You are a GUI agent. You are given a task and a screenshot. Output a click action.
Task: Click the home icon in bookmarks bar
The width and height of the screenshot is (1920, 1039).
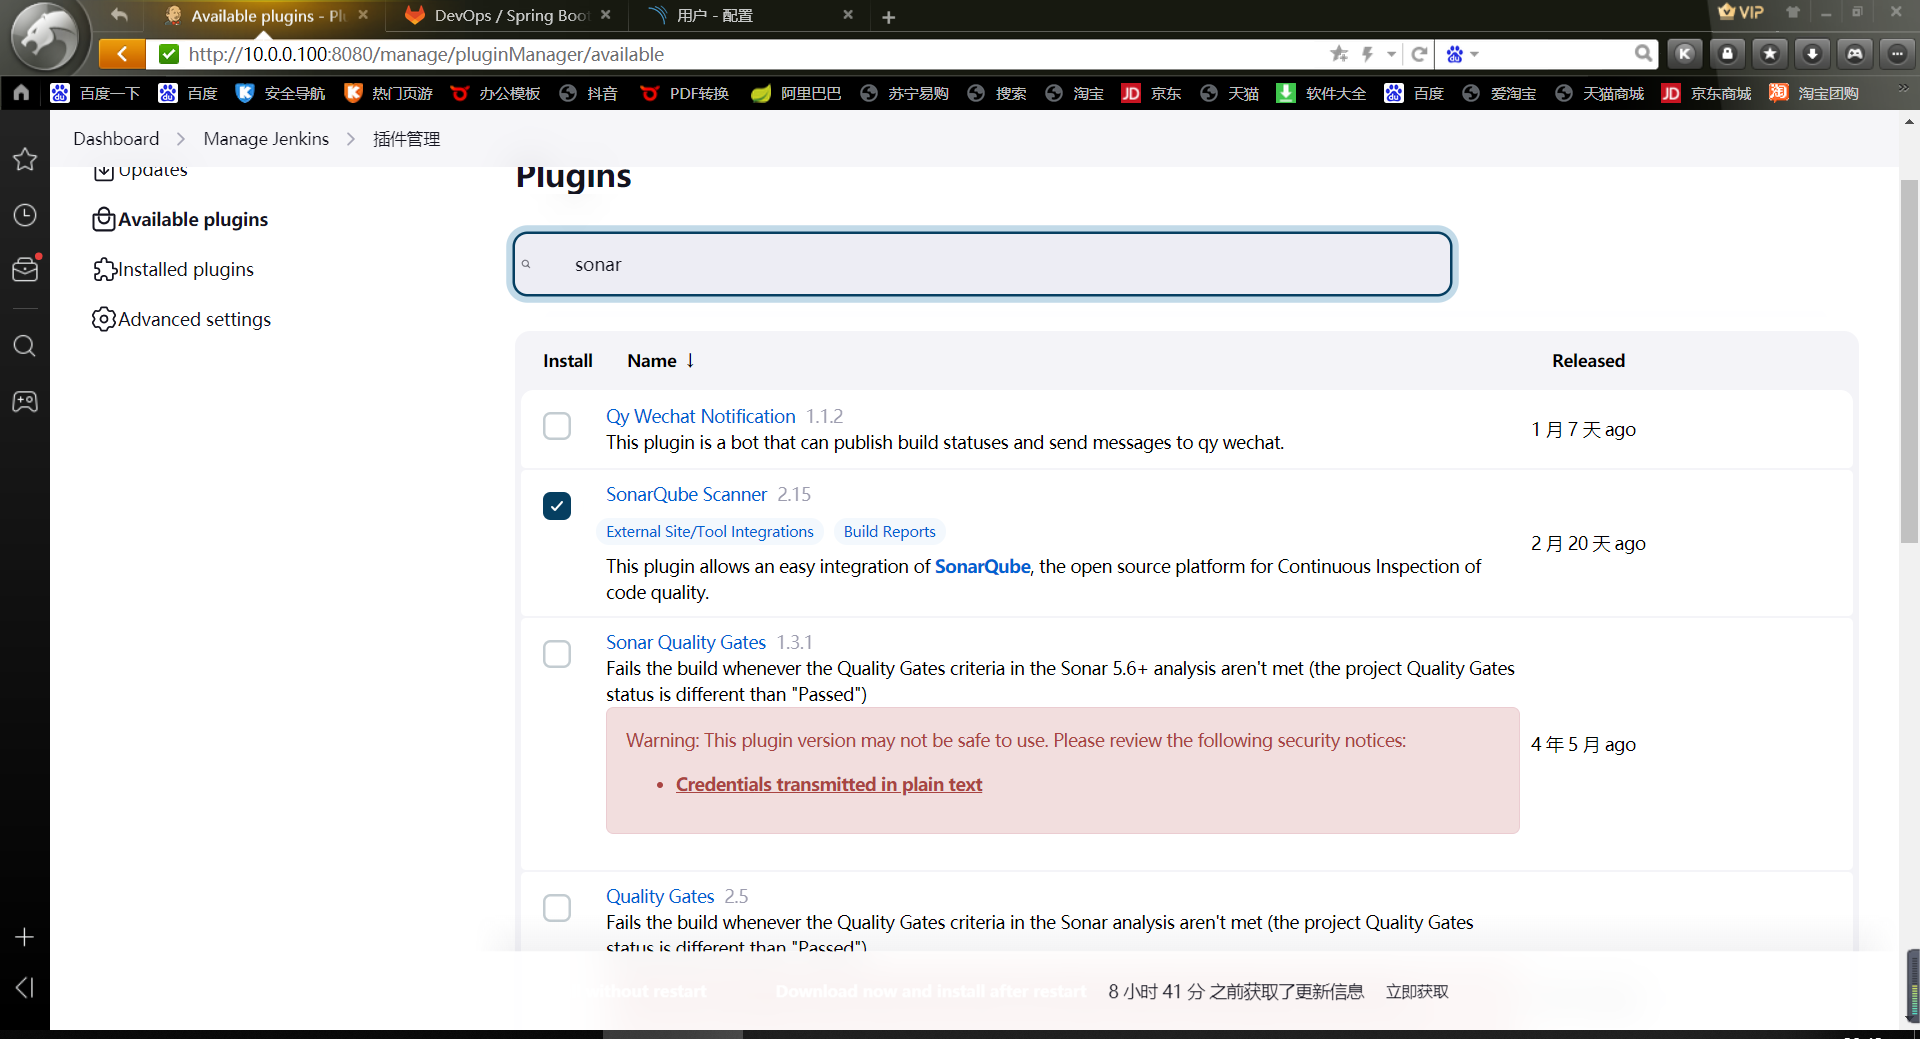pyautogui.click(x=21, y=93)
